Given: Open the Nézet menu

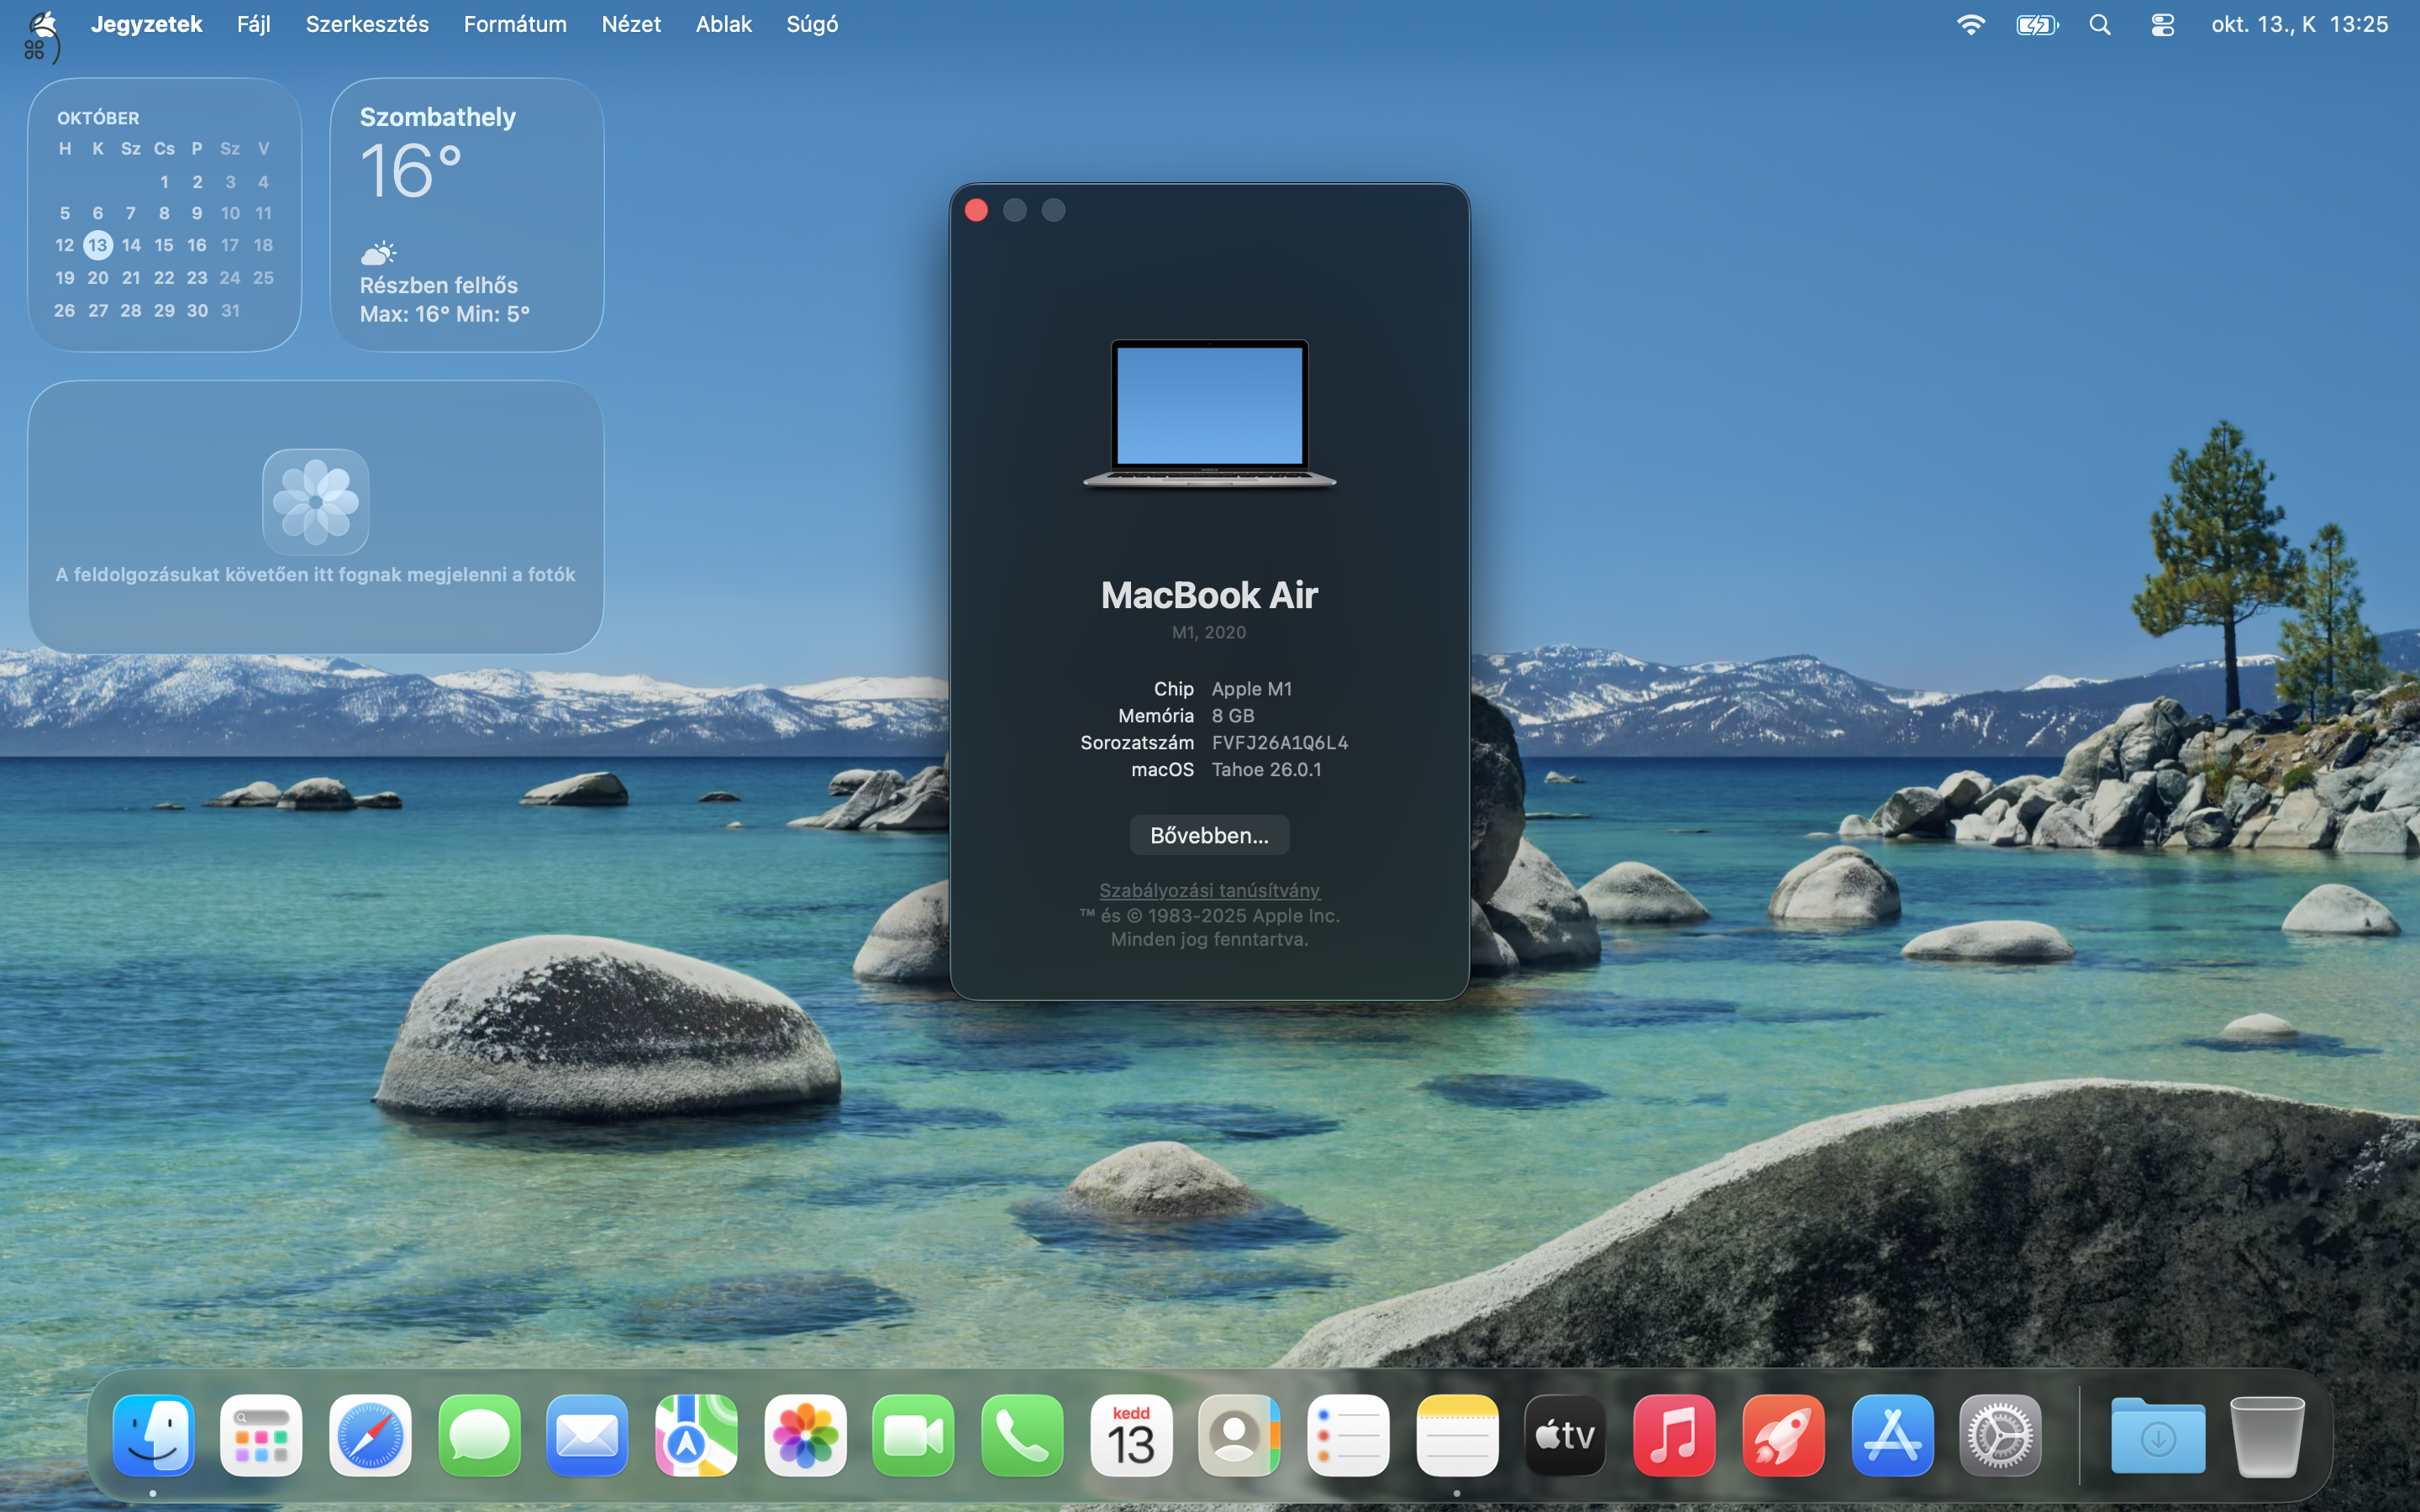Looking at the screenshot, I should point(631,24).
